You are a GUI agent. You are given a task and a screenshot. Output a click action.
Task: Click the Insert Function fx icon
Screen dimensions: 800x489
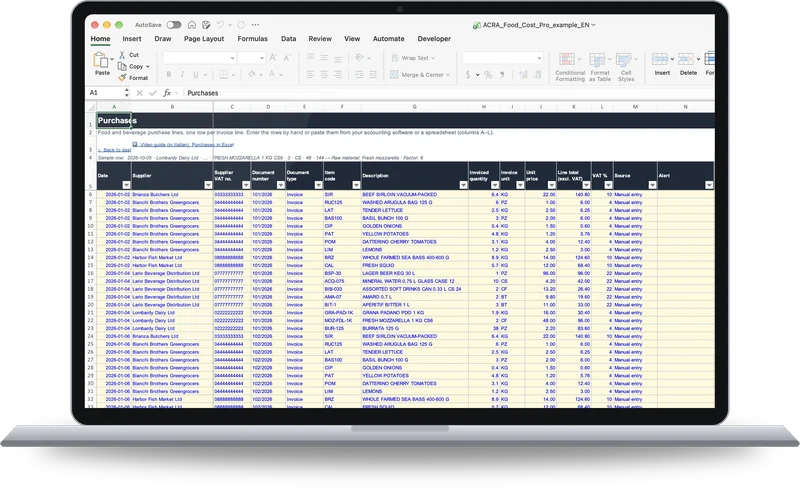(166, 93)
